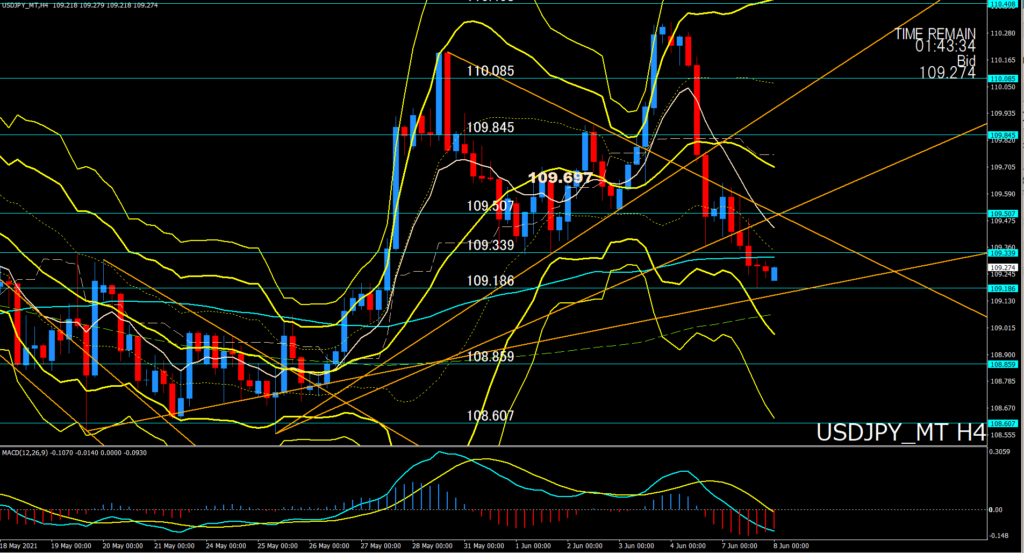Select the 108.859 level label inside the chart
This screenshot has height=553, width=1024.
click(490, 356)
